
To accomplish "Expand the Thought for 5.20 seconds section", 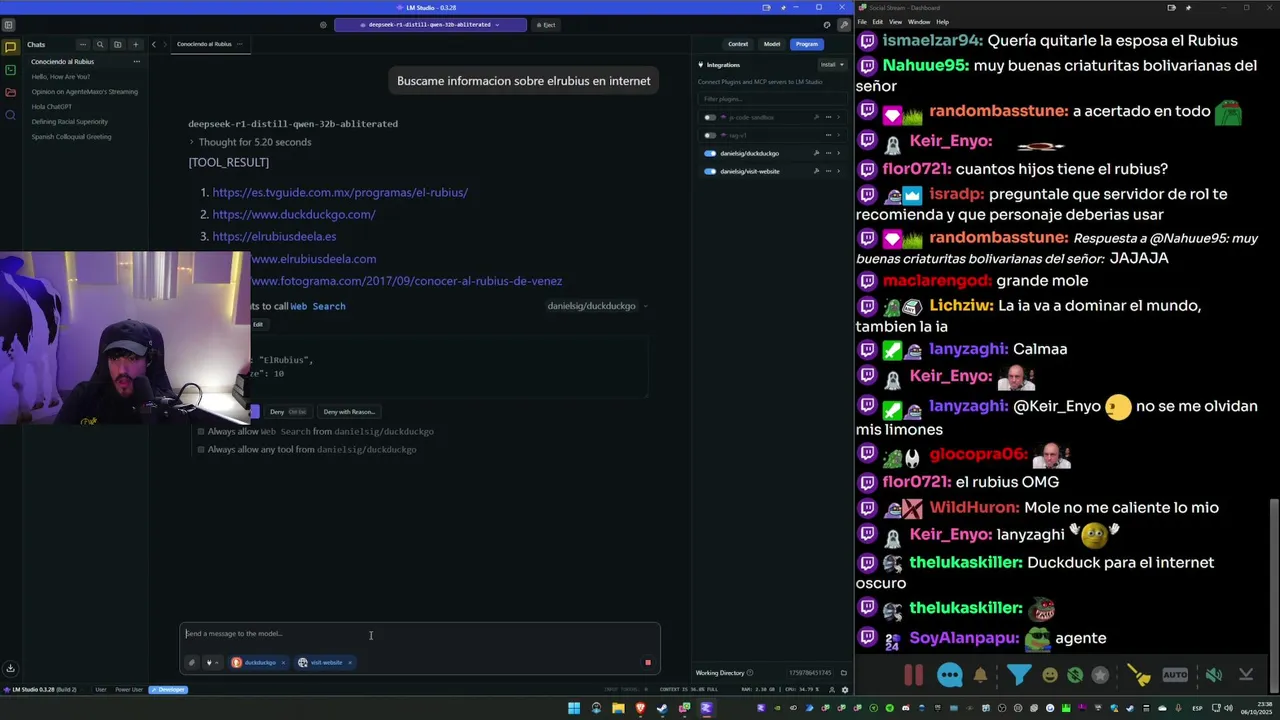I will [250, 142].
